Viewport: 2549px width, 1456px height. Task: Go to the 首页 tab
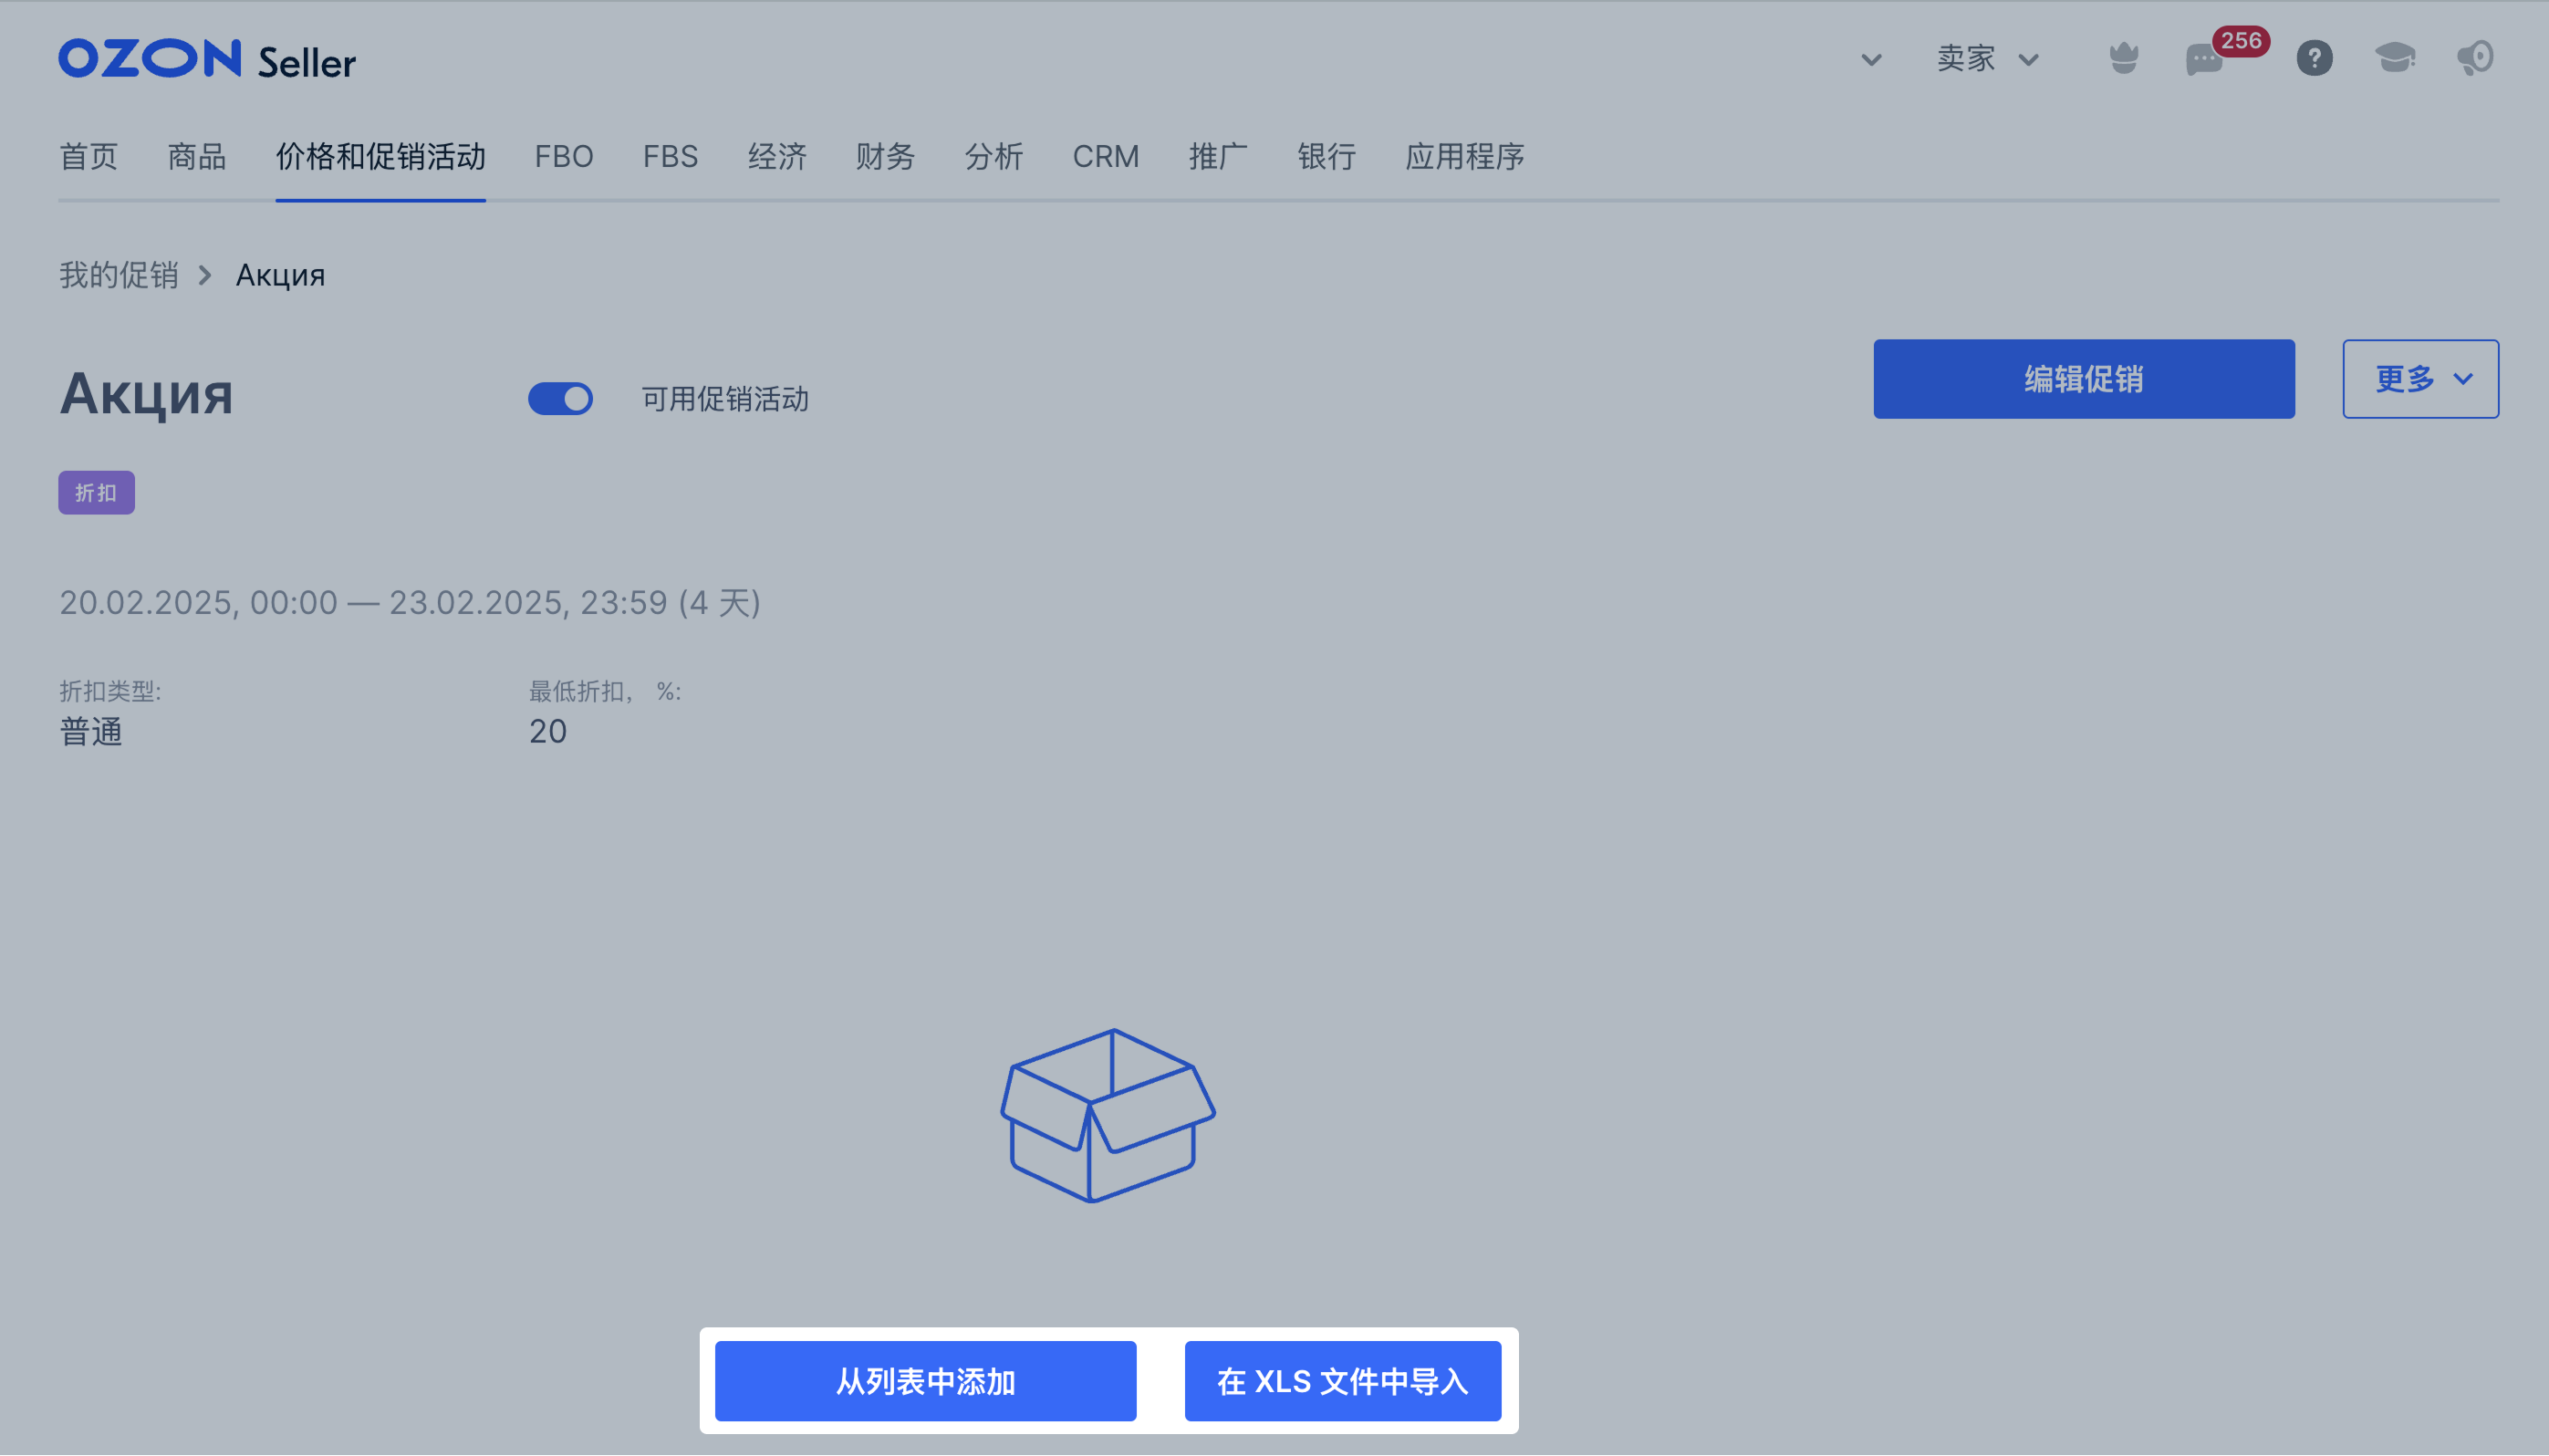click(89, 156)
